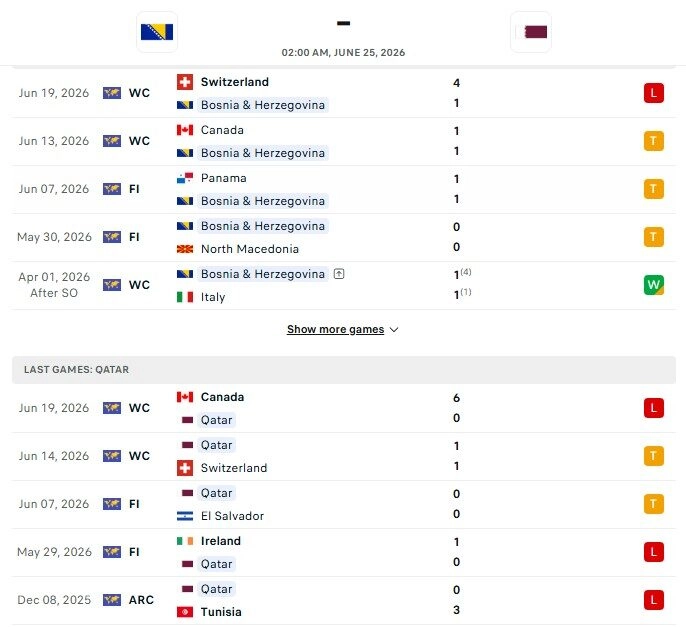
Task: Click the El Salvador flag icon
Action: click(185, 516)
